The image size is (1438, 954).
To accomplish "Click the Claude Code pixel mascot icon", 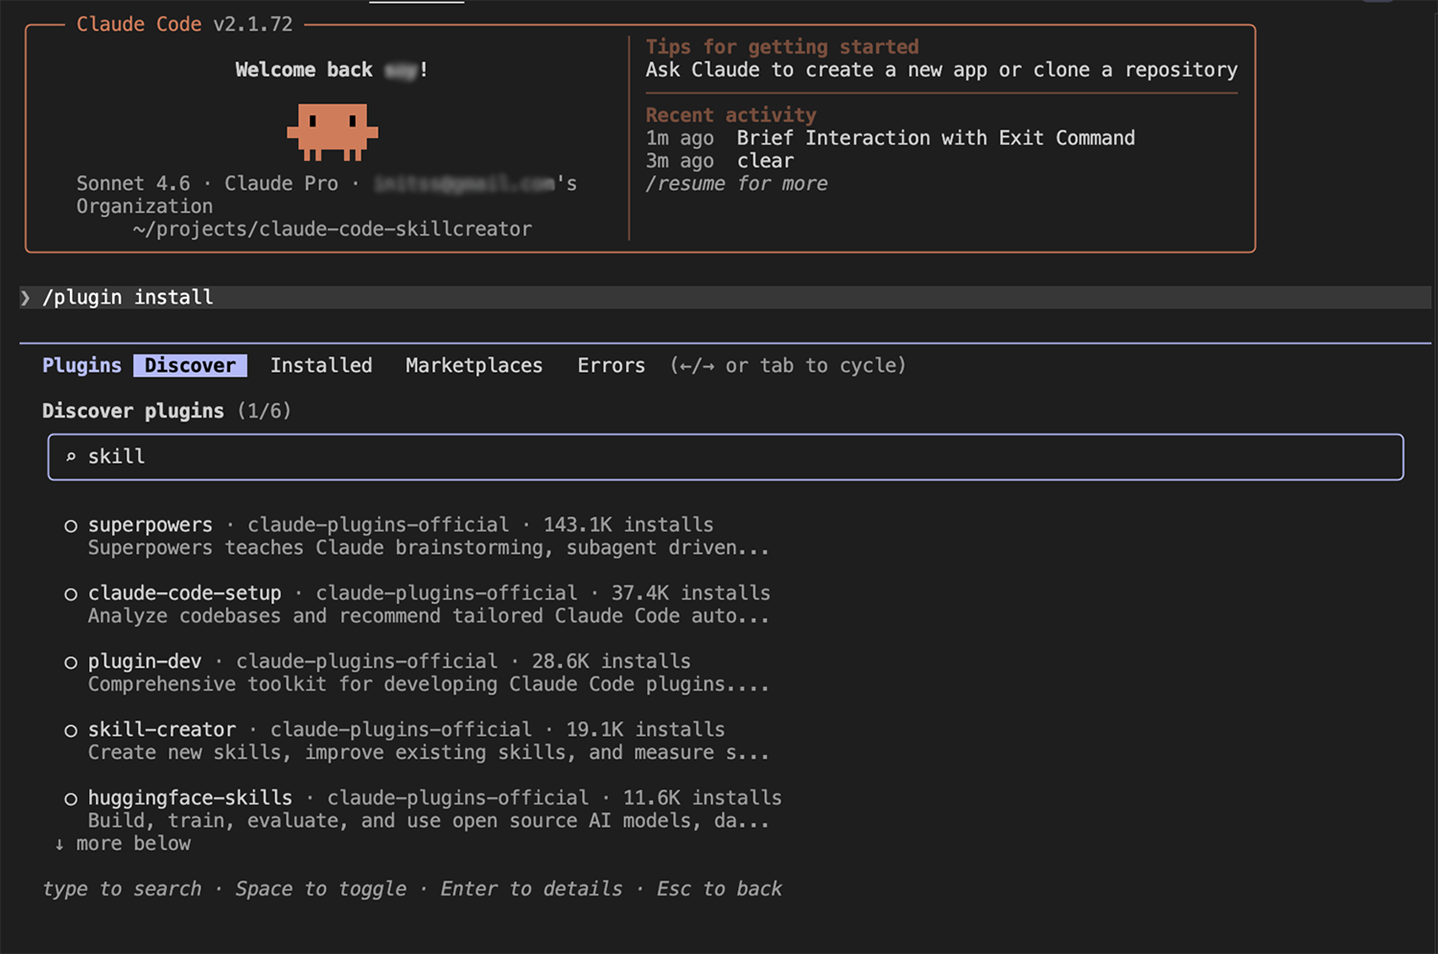I will coord(332,131).
